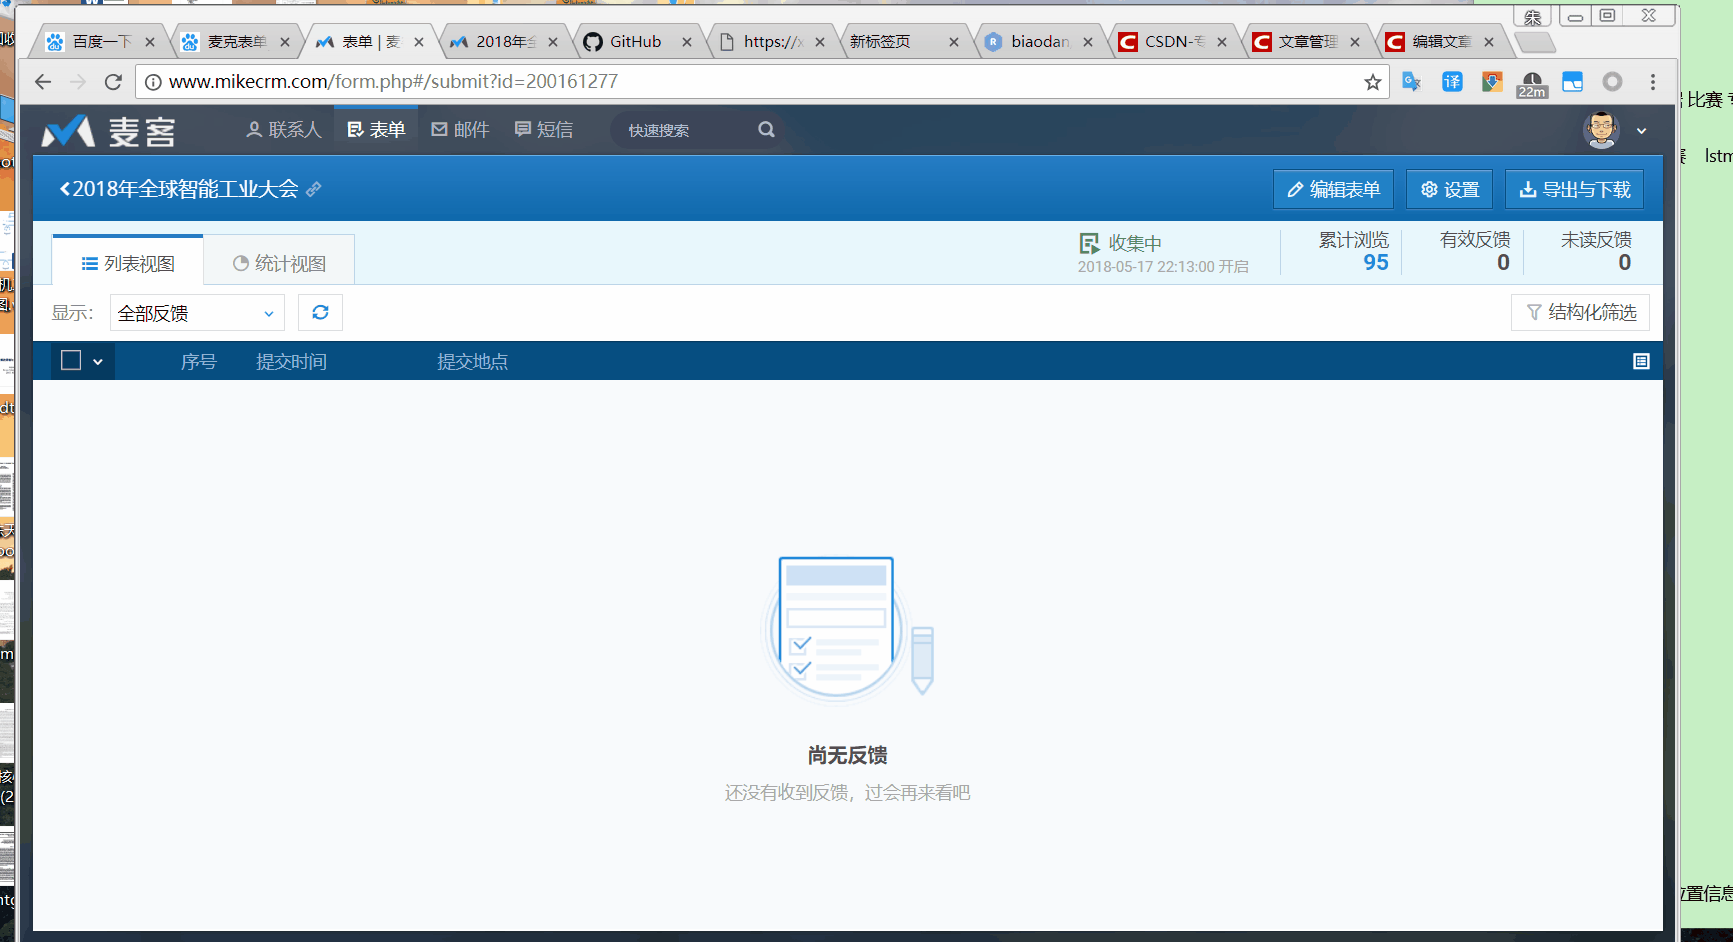Click the 麦客 logo
The image size is (1733, 942).
pyautogui.click(x=109, y=131)
